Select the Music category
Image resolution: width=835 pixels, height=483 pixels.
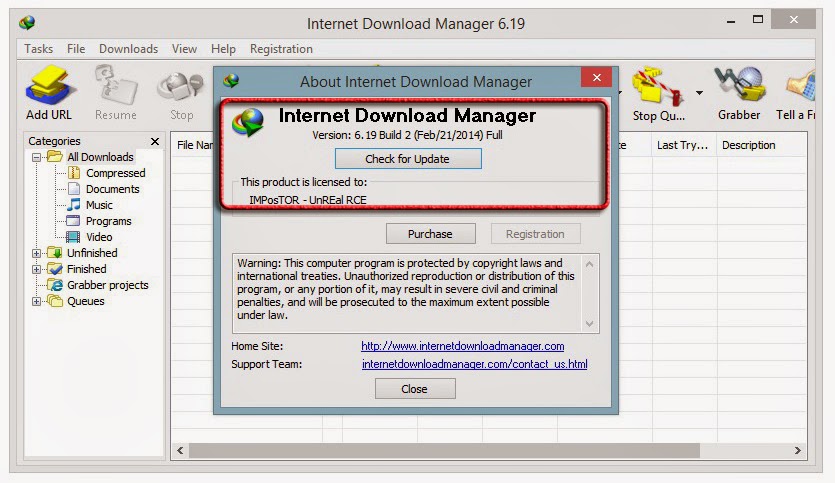click(99, 205)
